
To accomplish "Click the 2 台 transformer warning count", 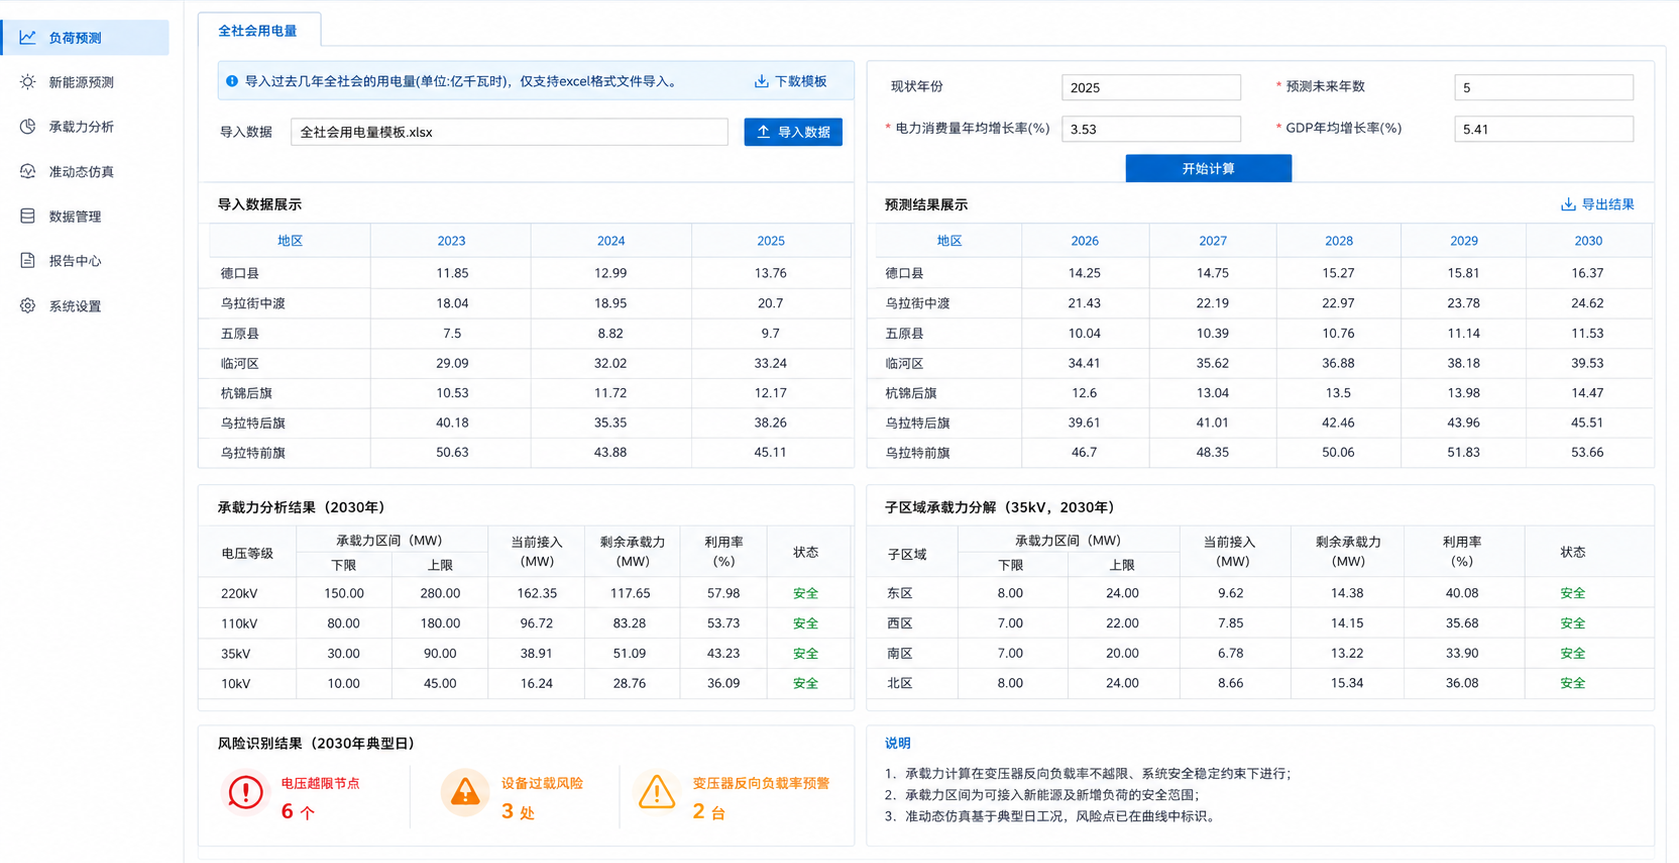I will 709,811.
